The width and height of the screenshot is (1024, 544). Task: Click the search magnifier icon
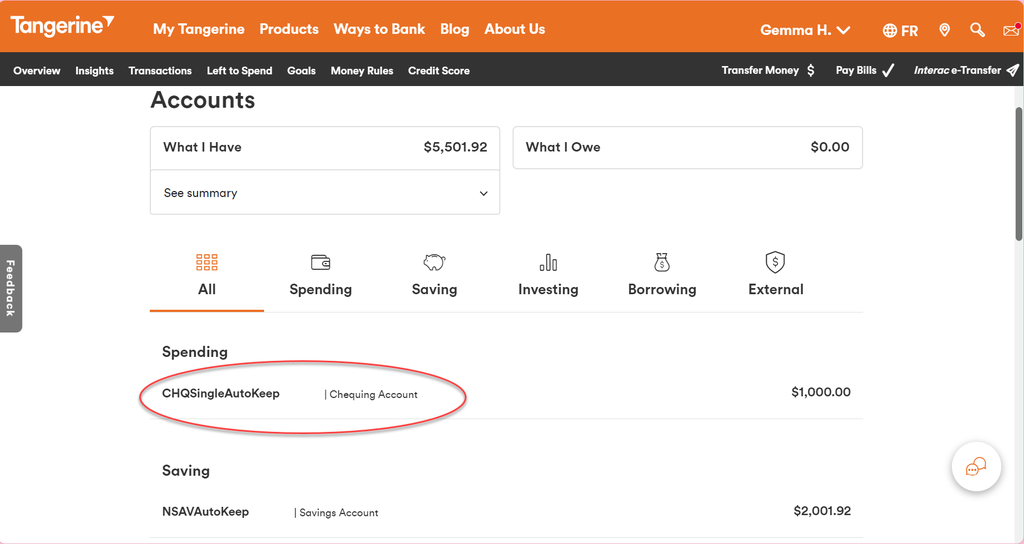(x=977, y=30)
